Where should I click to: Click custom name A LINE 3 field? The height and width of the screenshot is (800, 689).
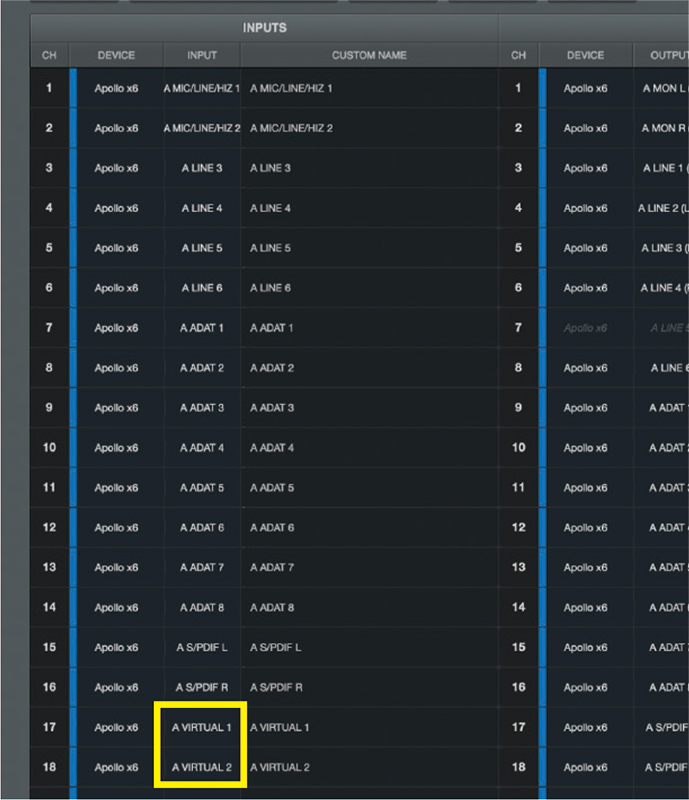(370, 168)
